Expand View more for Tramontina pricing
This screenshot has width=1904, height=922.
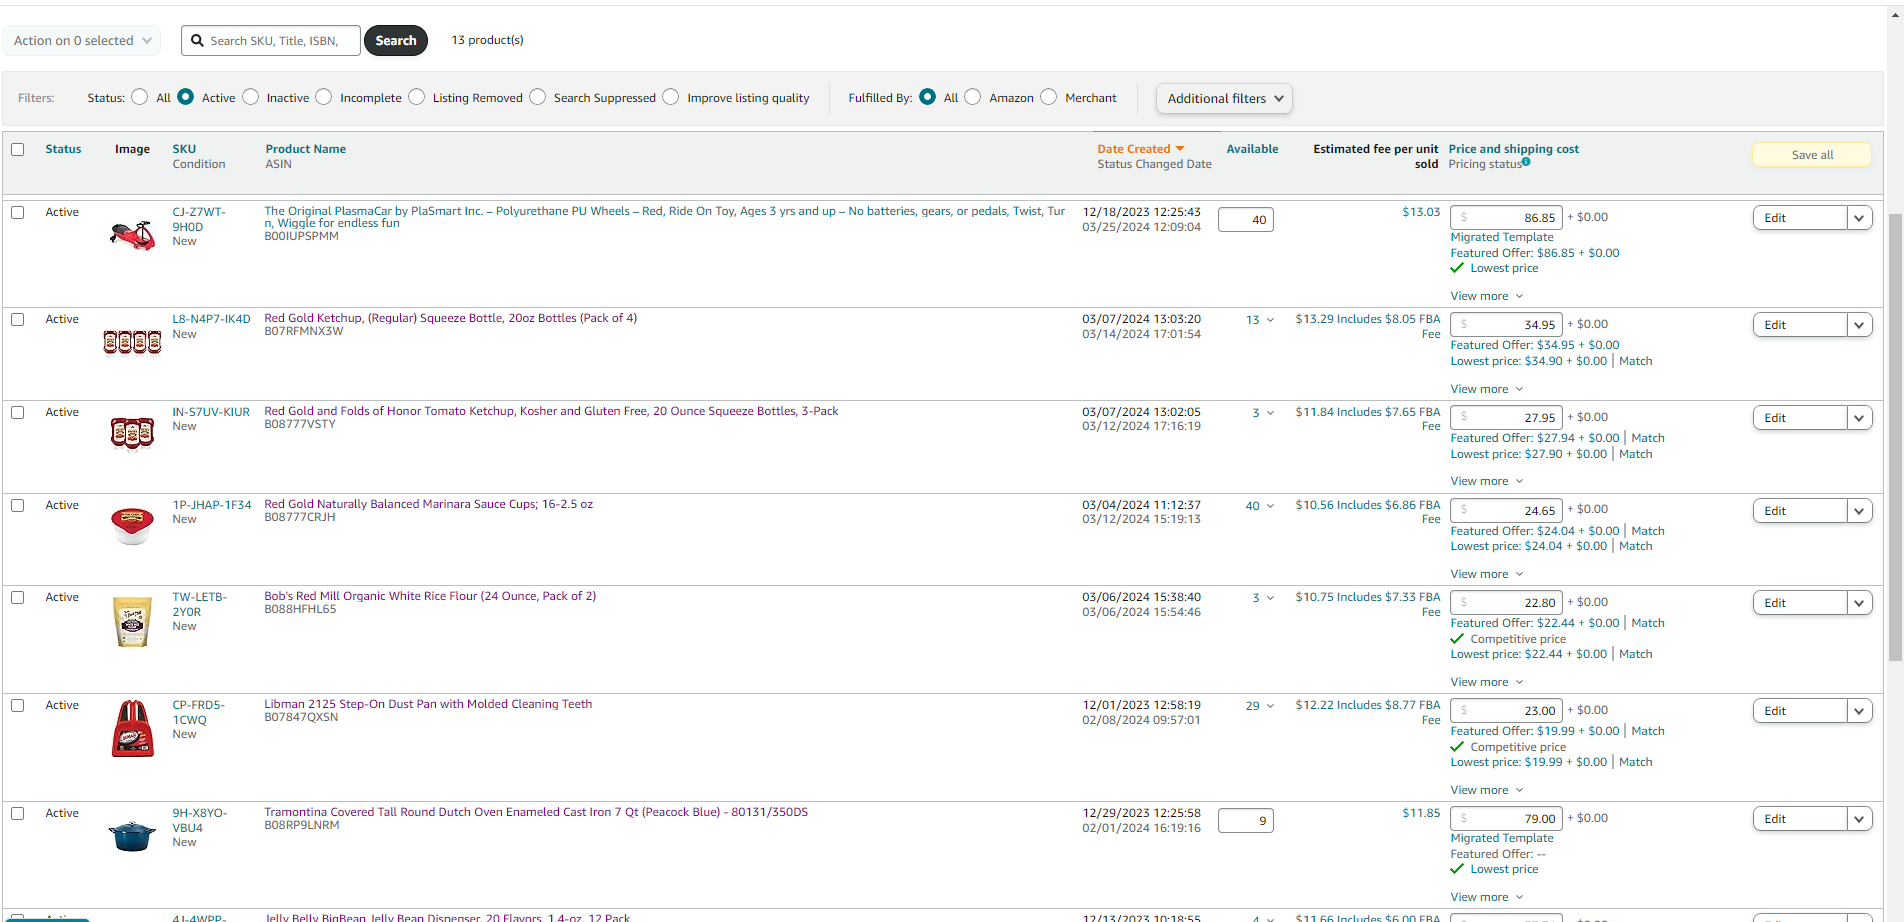(1486, 897)
